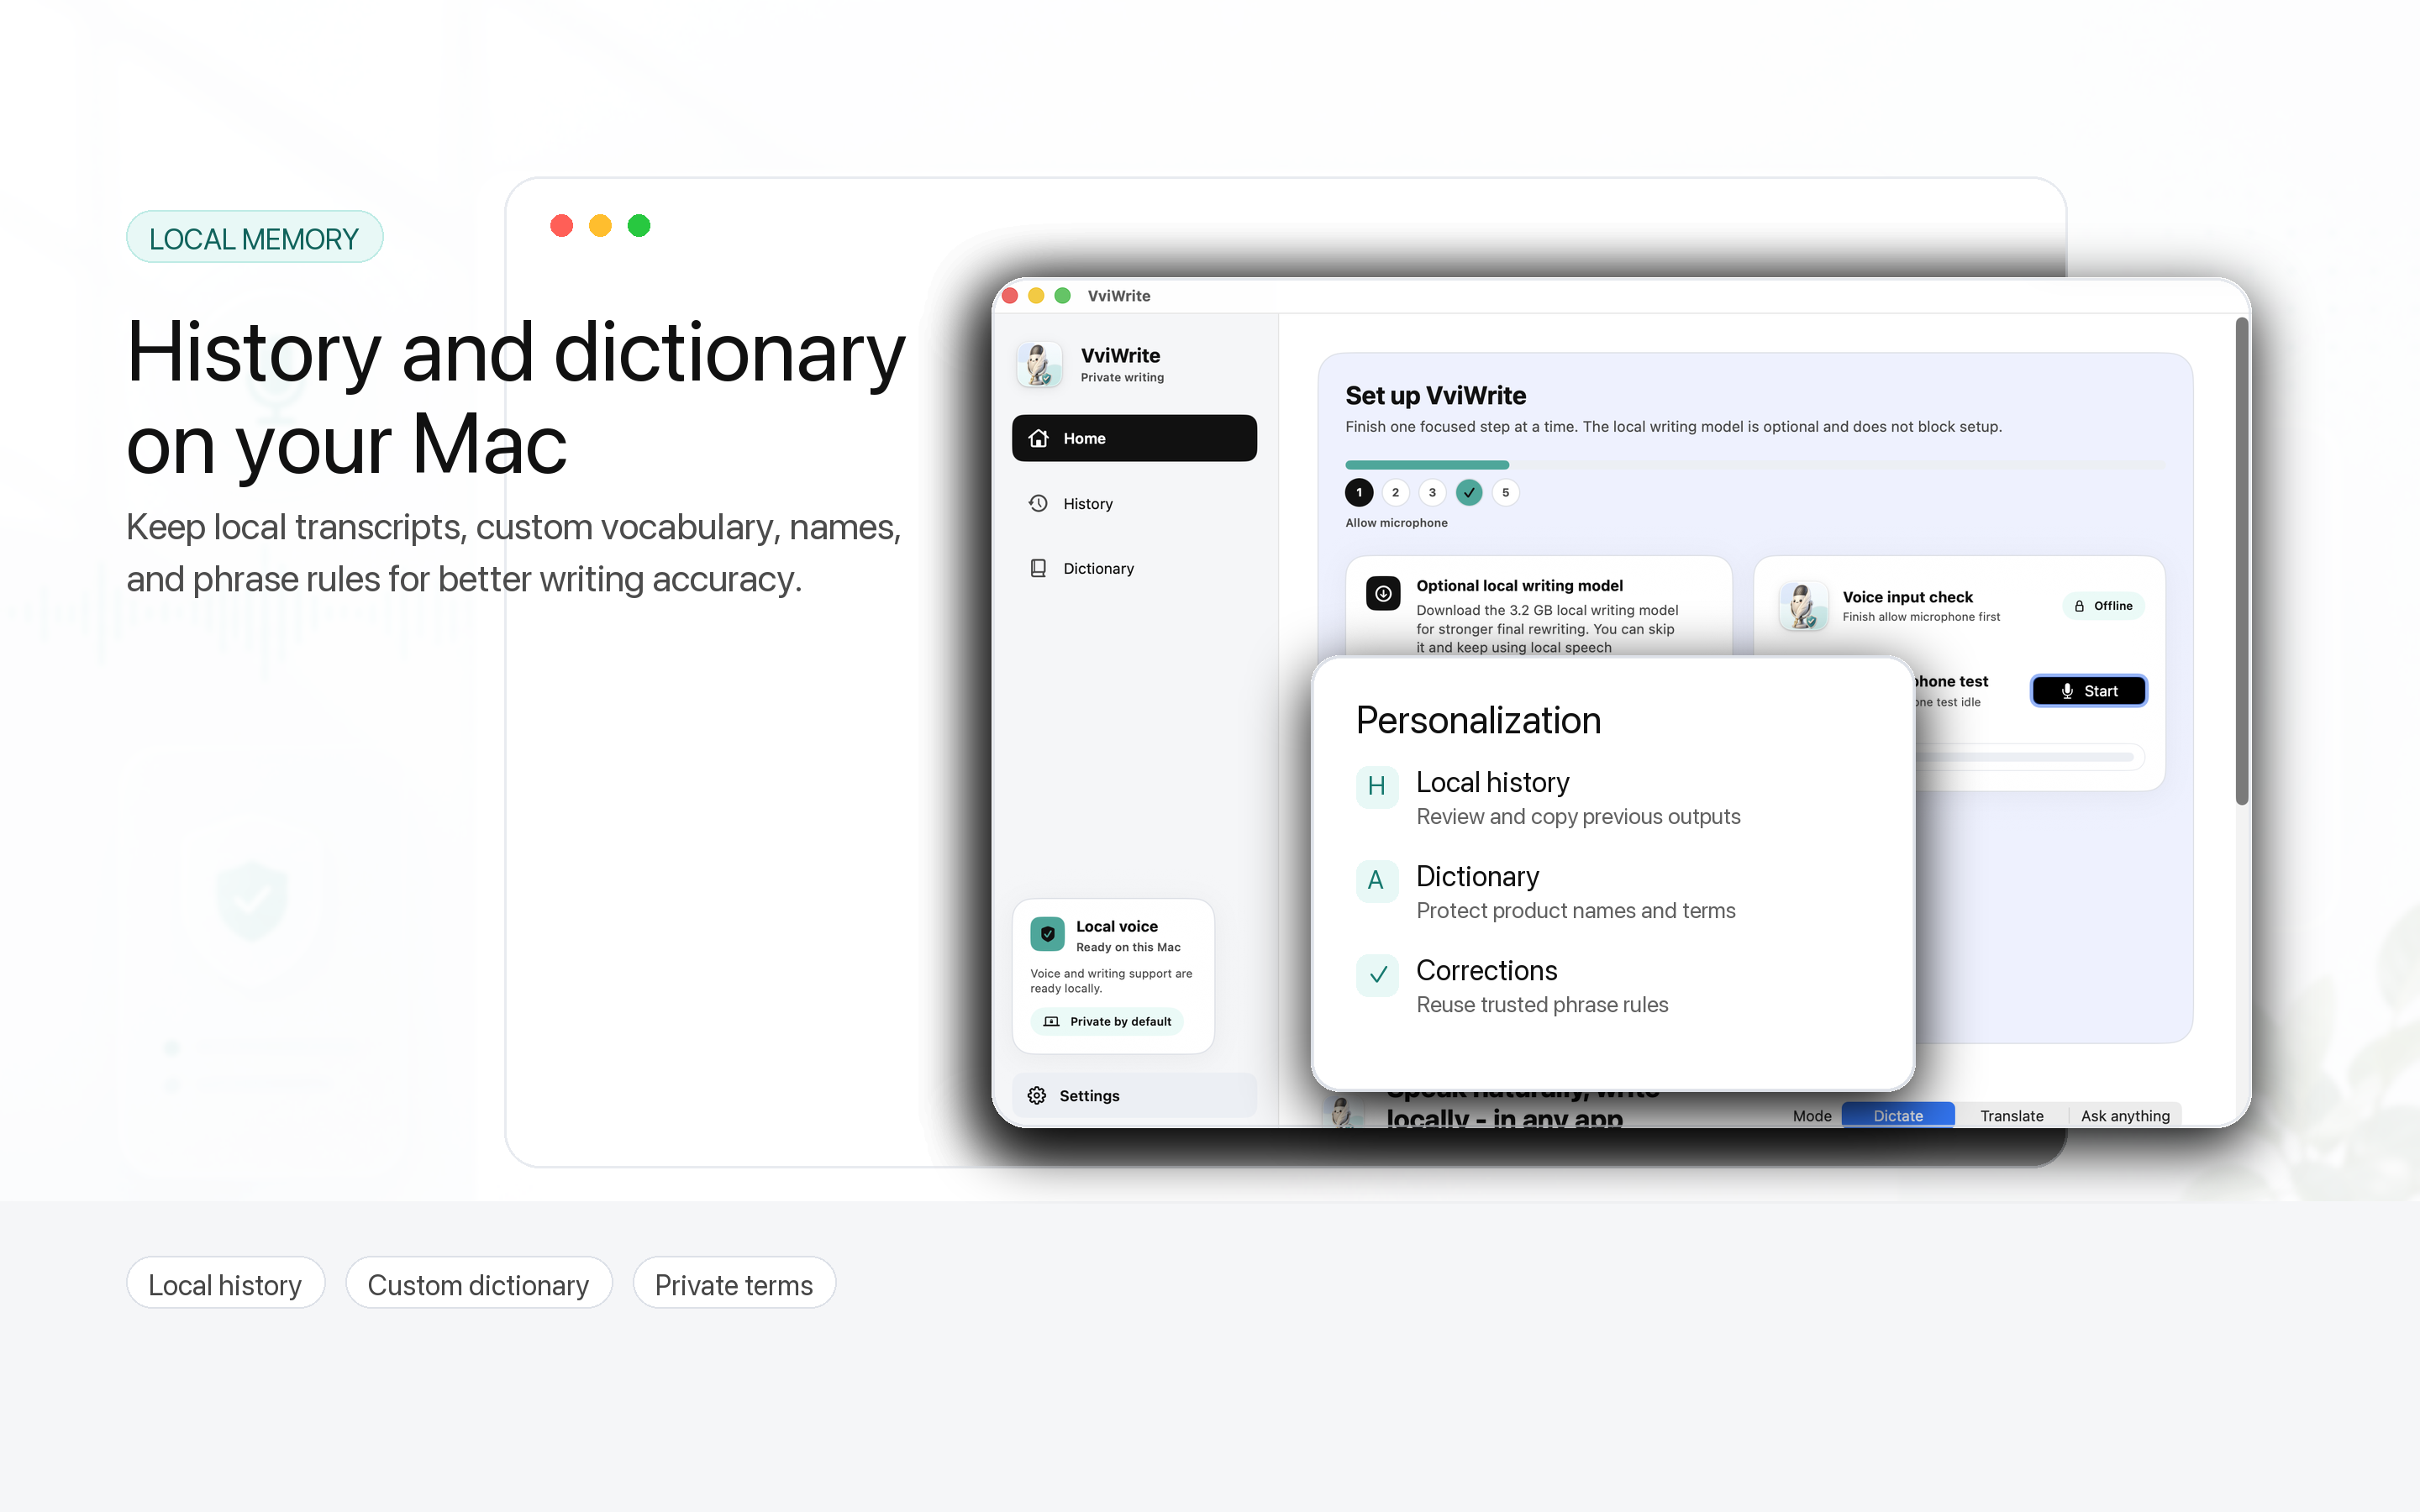Click the Personalization heading
Image resolution: width=2420 pixels, height=1512 pixels.
1478,720
